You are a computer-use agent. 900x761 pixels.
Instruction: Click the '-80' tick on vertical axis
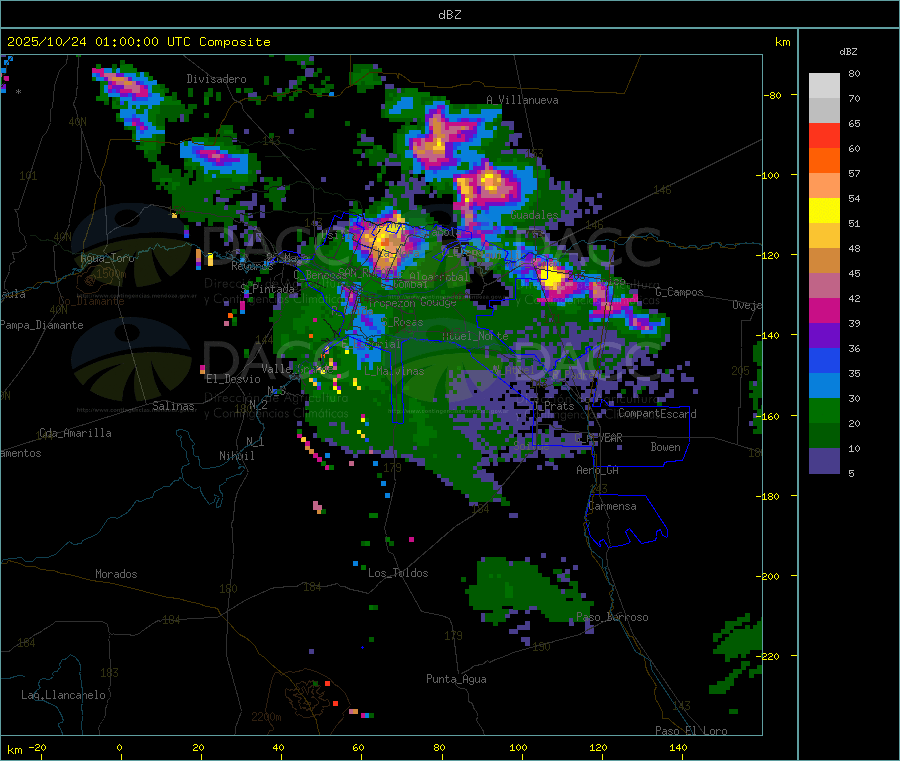click(x=772, y=95)
